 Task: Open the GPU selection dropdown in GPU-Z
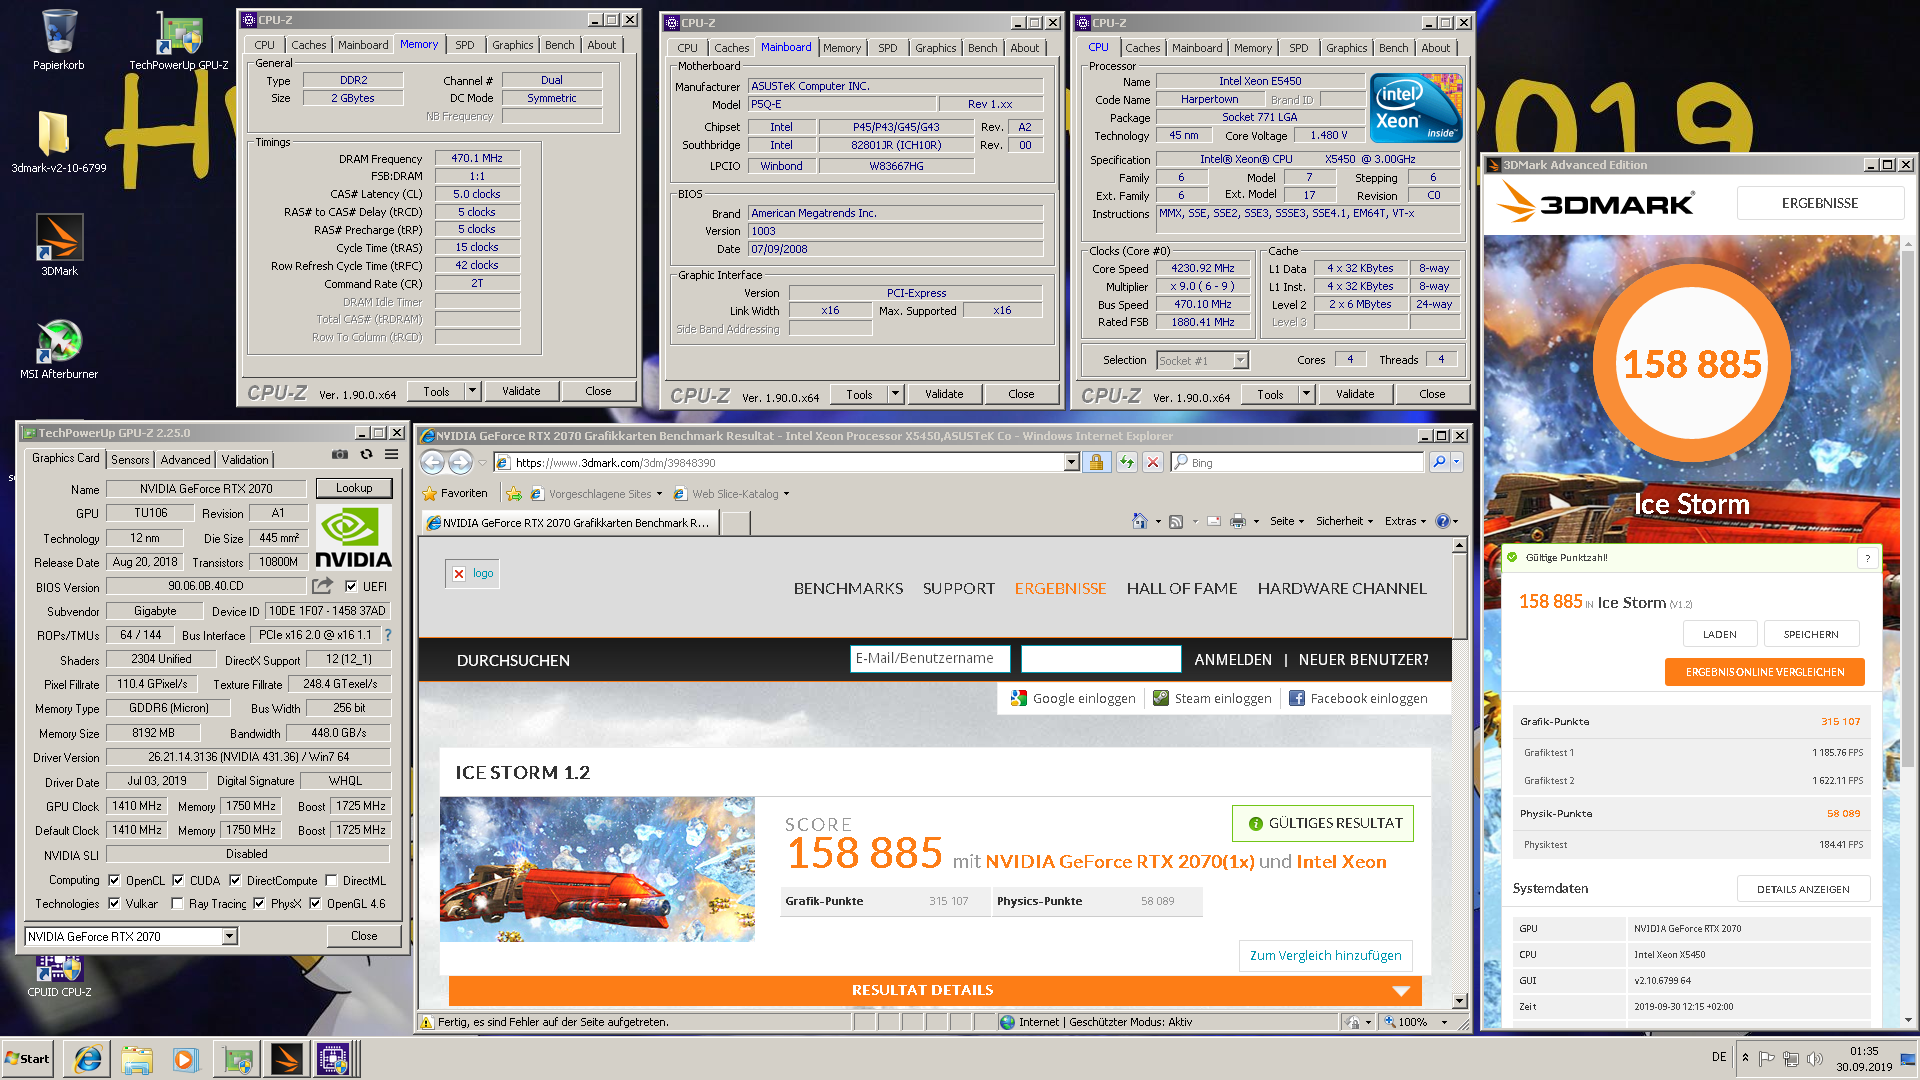pos(229,937)
